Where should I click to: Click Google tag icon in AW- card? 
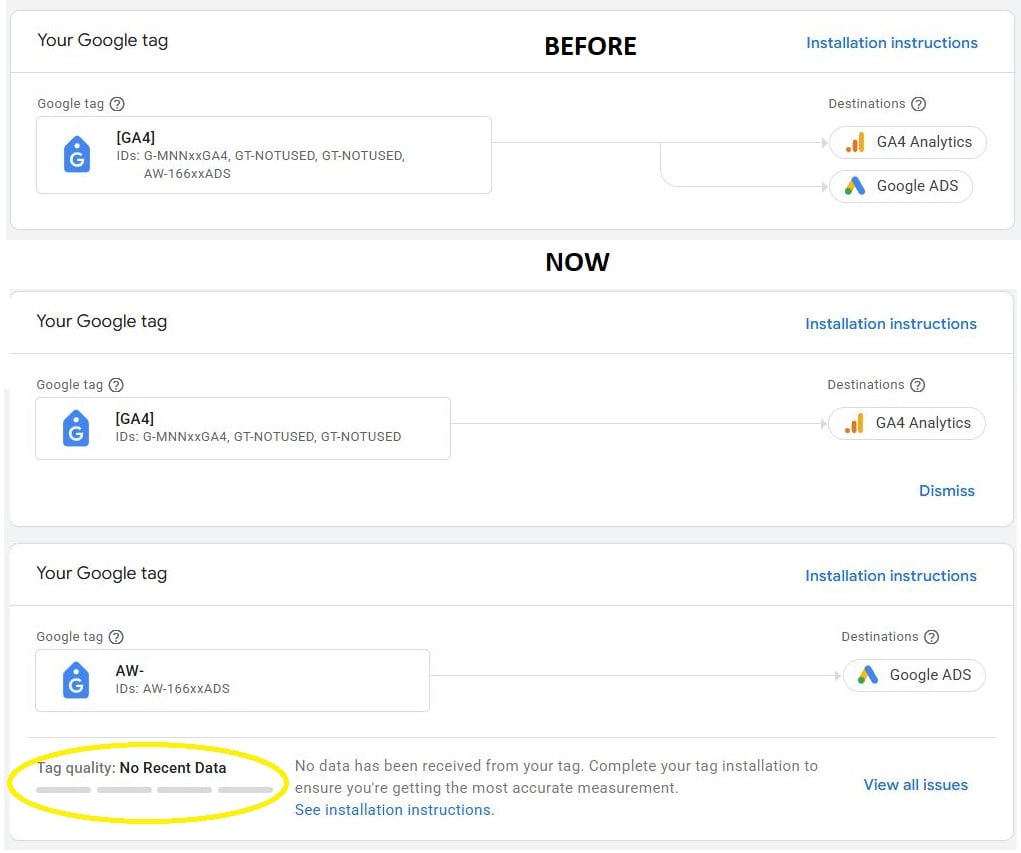76,681
